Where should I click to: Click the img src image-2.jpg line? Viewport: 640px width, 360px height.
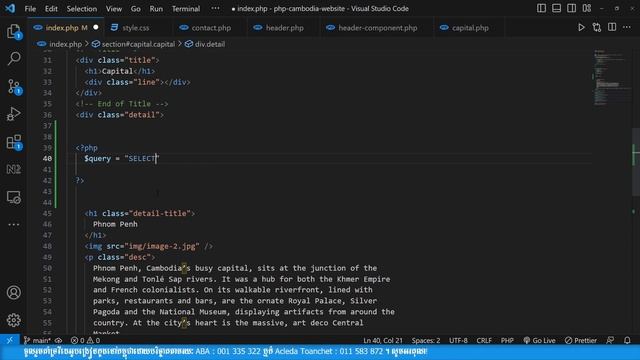pos(149,246)
